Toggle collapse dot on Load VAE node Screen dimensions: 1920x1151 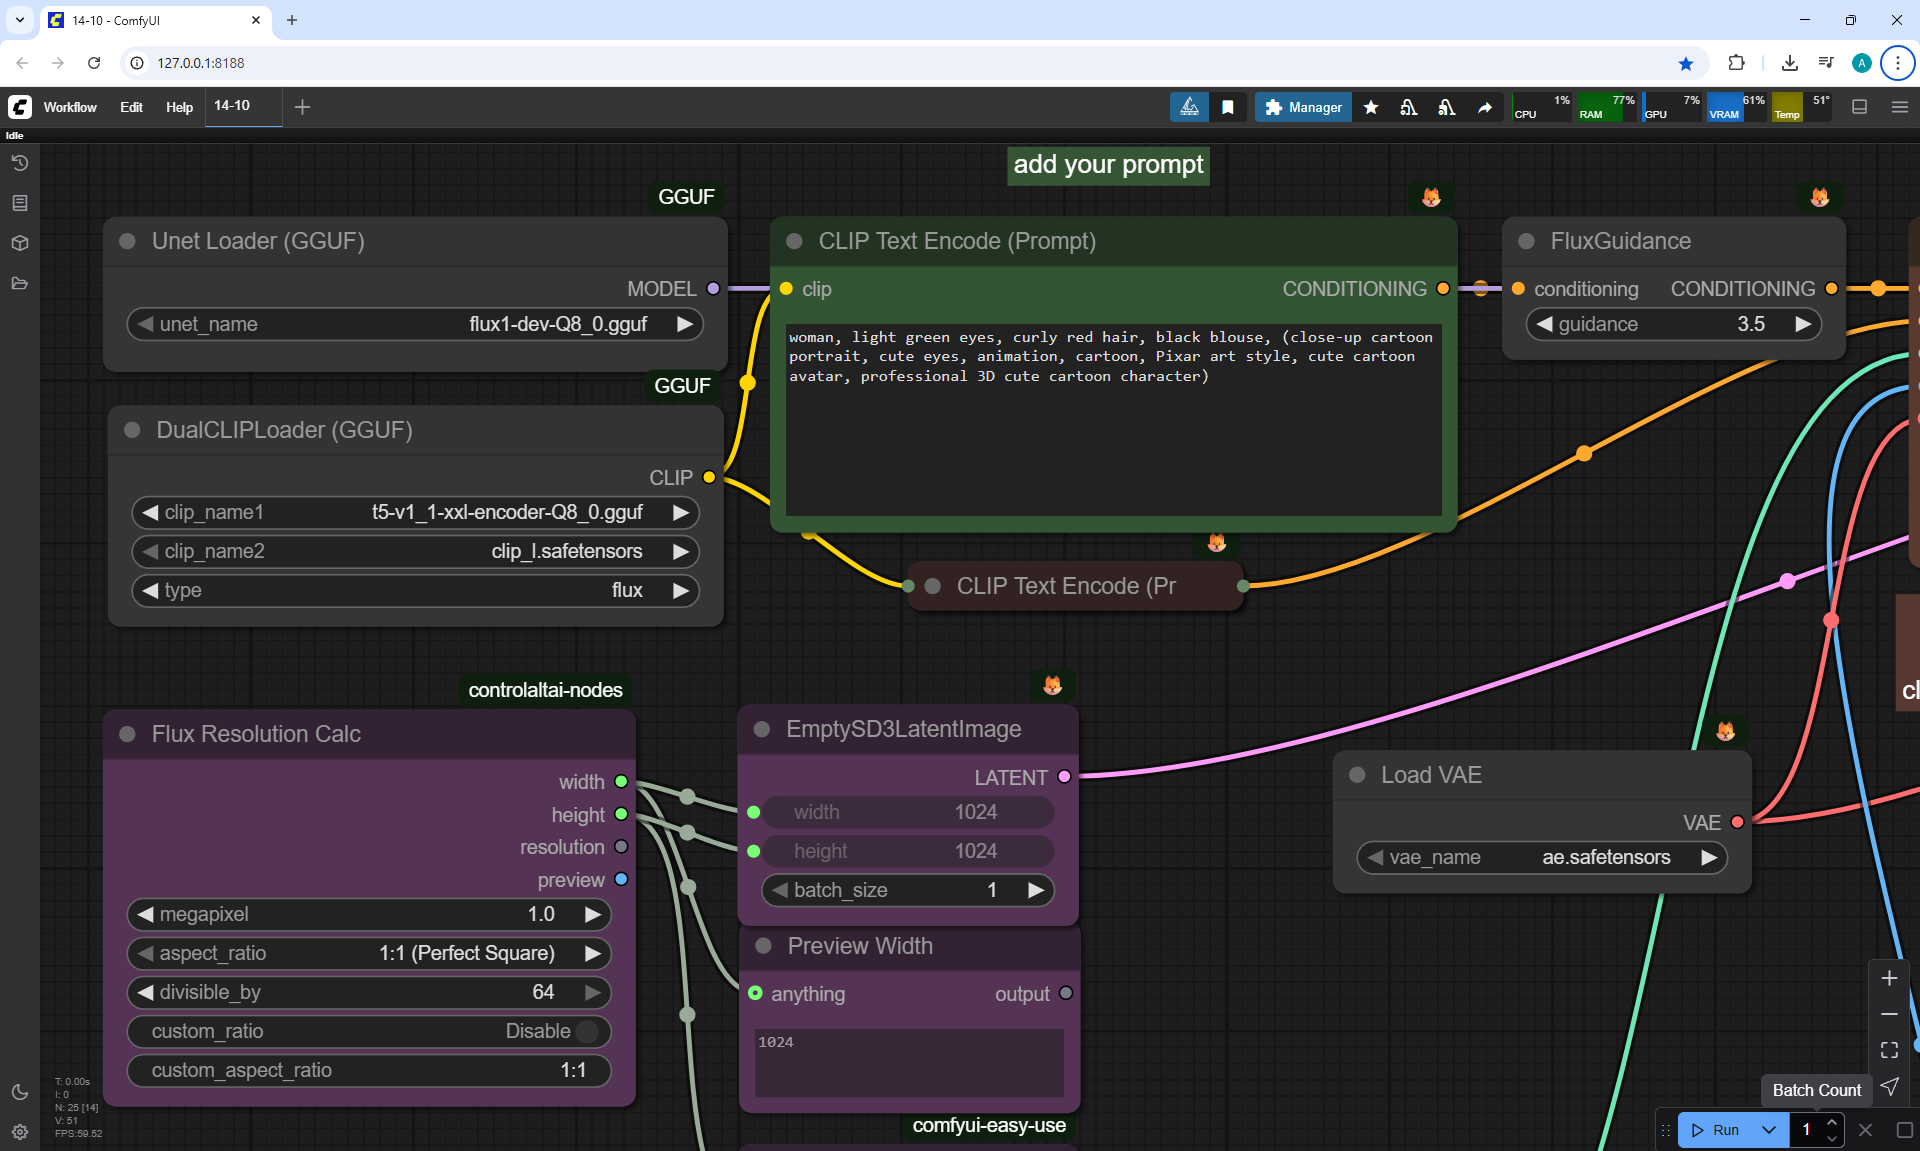tap(1357, 775)
